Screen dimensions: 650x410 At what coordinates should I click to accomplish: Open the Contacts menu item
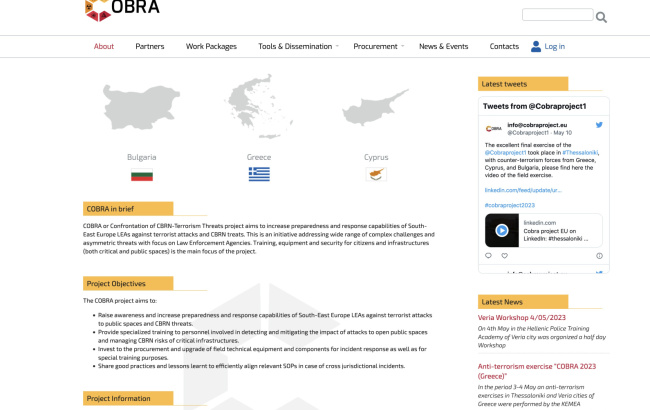tap(504, 46)
